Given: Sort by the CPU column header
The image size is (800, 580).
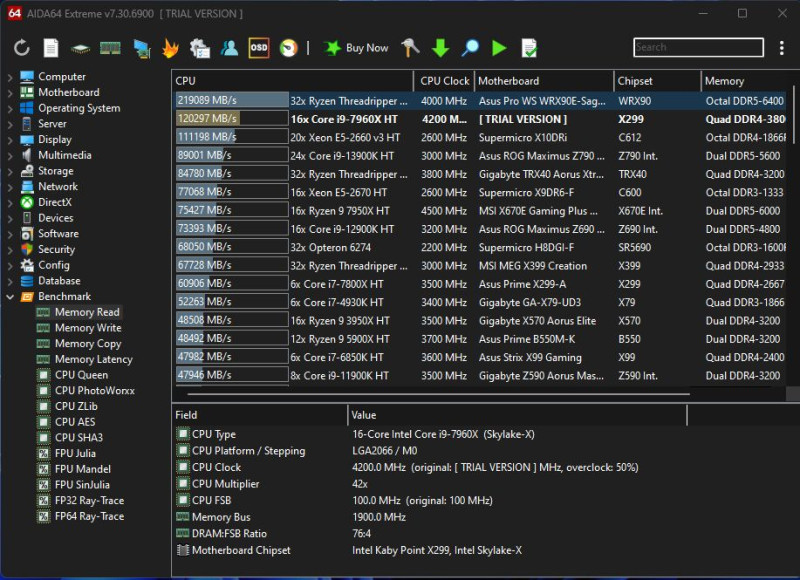Looking at the screenshot, I should [x=293, y=81].
